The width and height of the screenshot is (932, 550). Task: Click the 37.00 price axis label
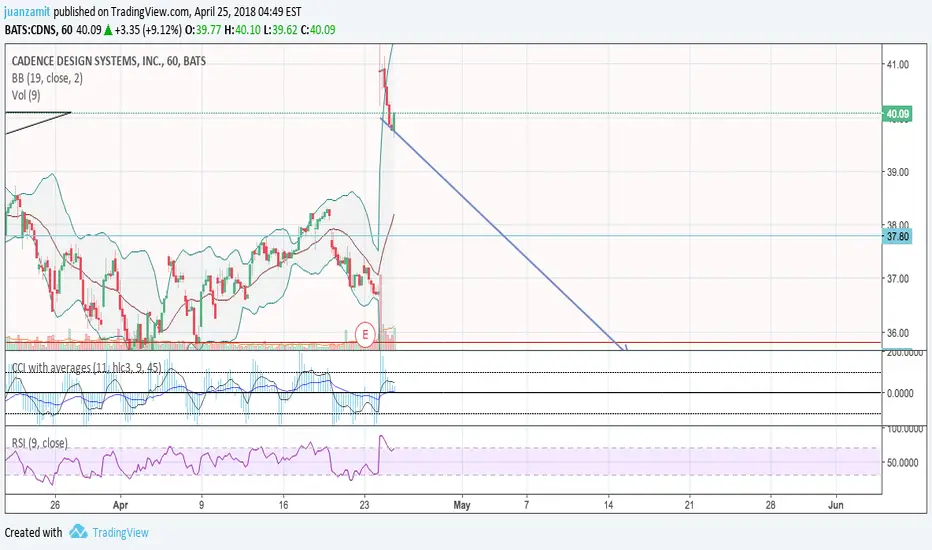point(898,278)
